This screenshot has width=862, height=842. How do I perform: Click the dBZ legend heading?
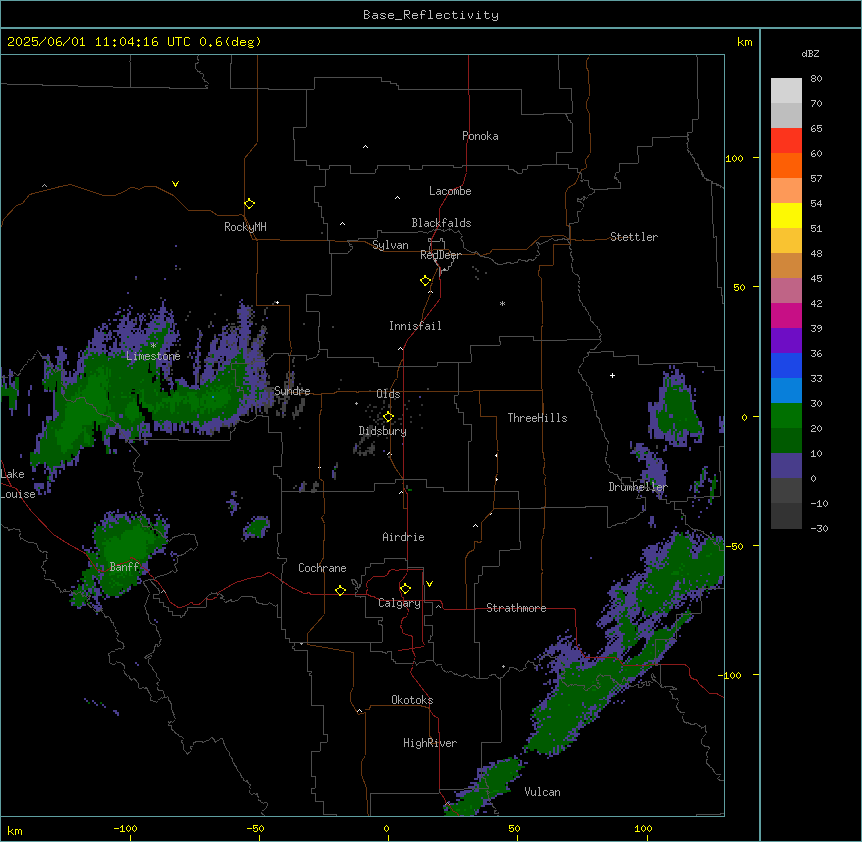click(810, 53)
